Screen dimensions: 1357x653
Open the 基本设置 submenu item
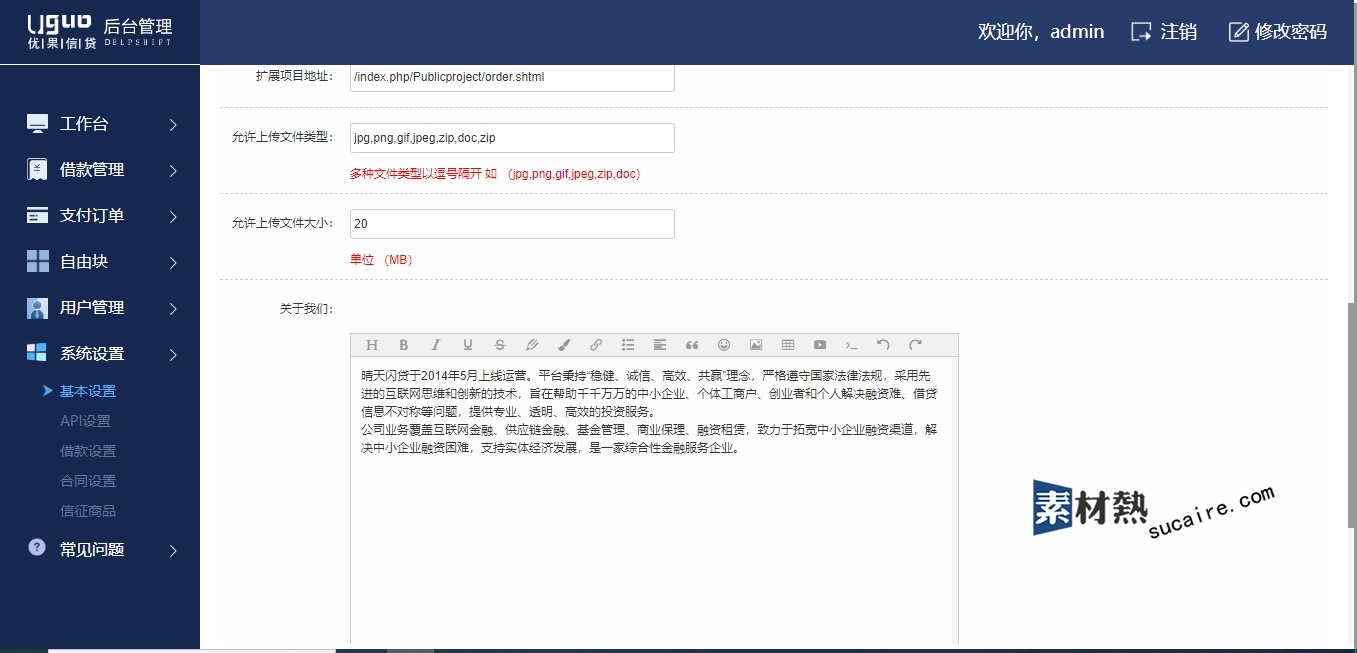coord(88,391)
